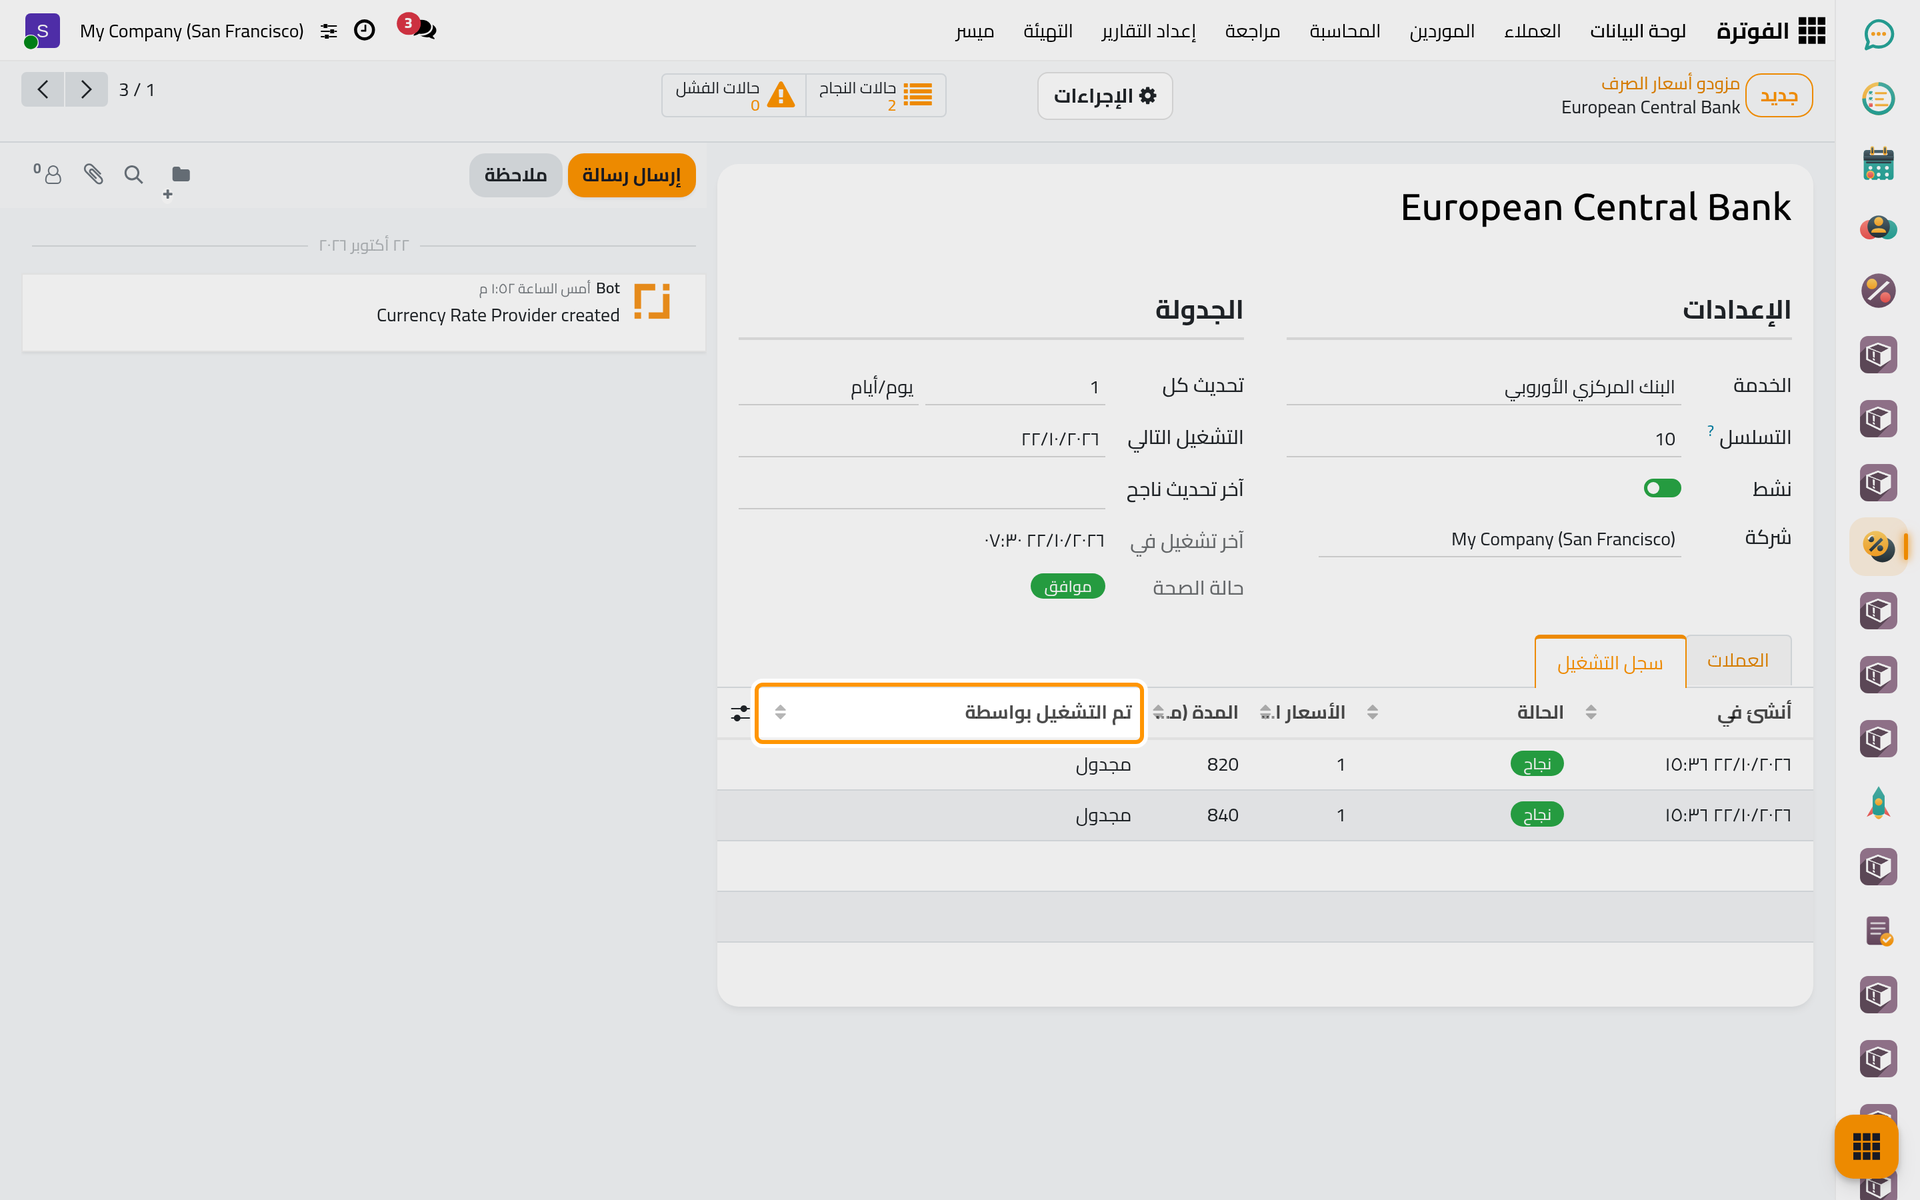
Task: Sort by the أنشئ في column arrows
Action: point(1591,712)
